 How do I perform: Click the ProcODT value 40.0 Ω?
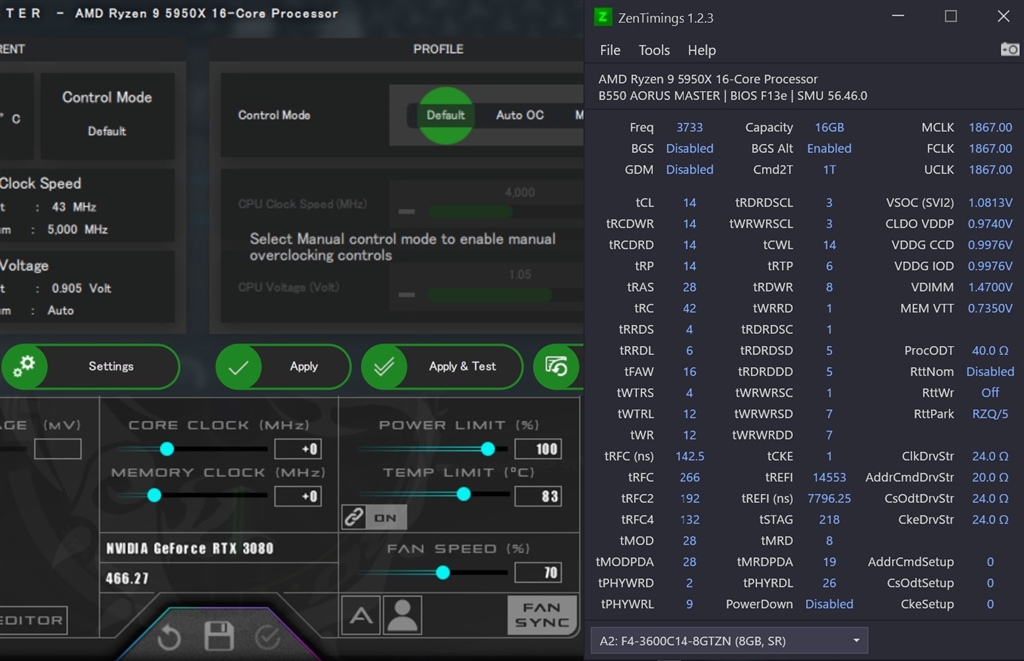[x=990, y=350]
